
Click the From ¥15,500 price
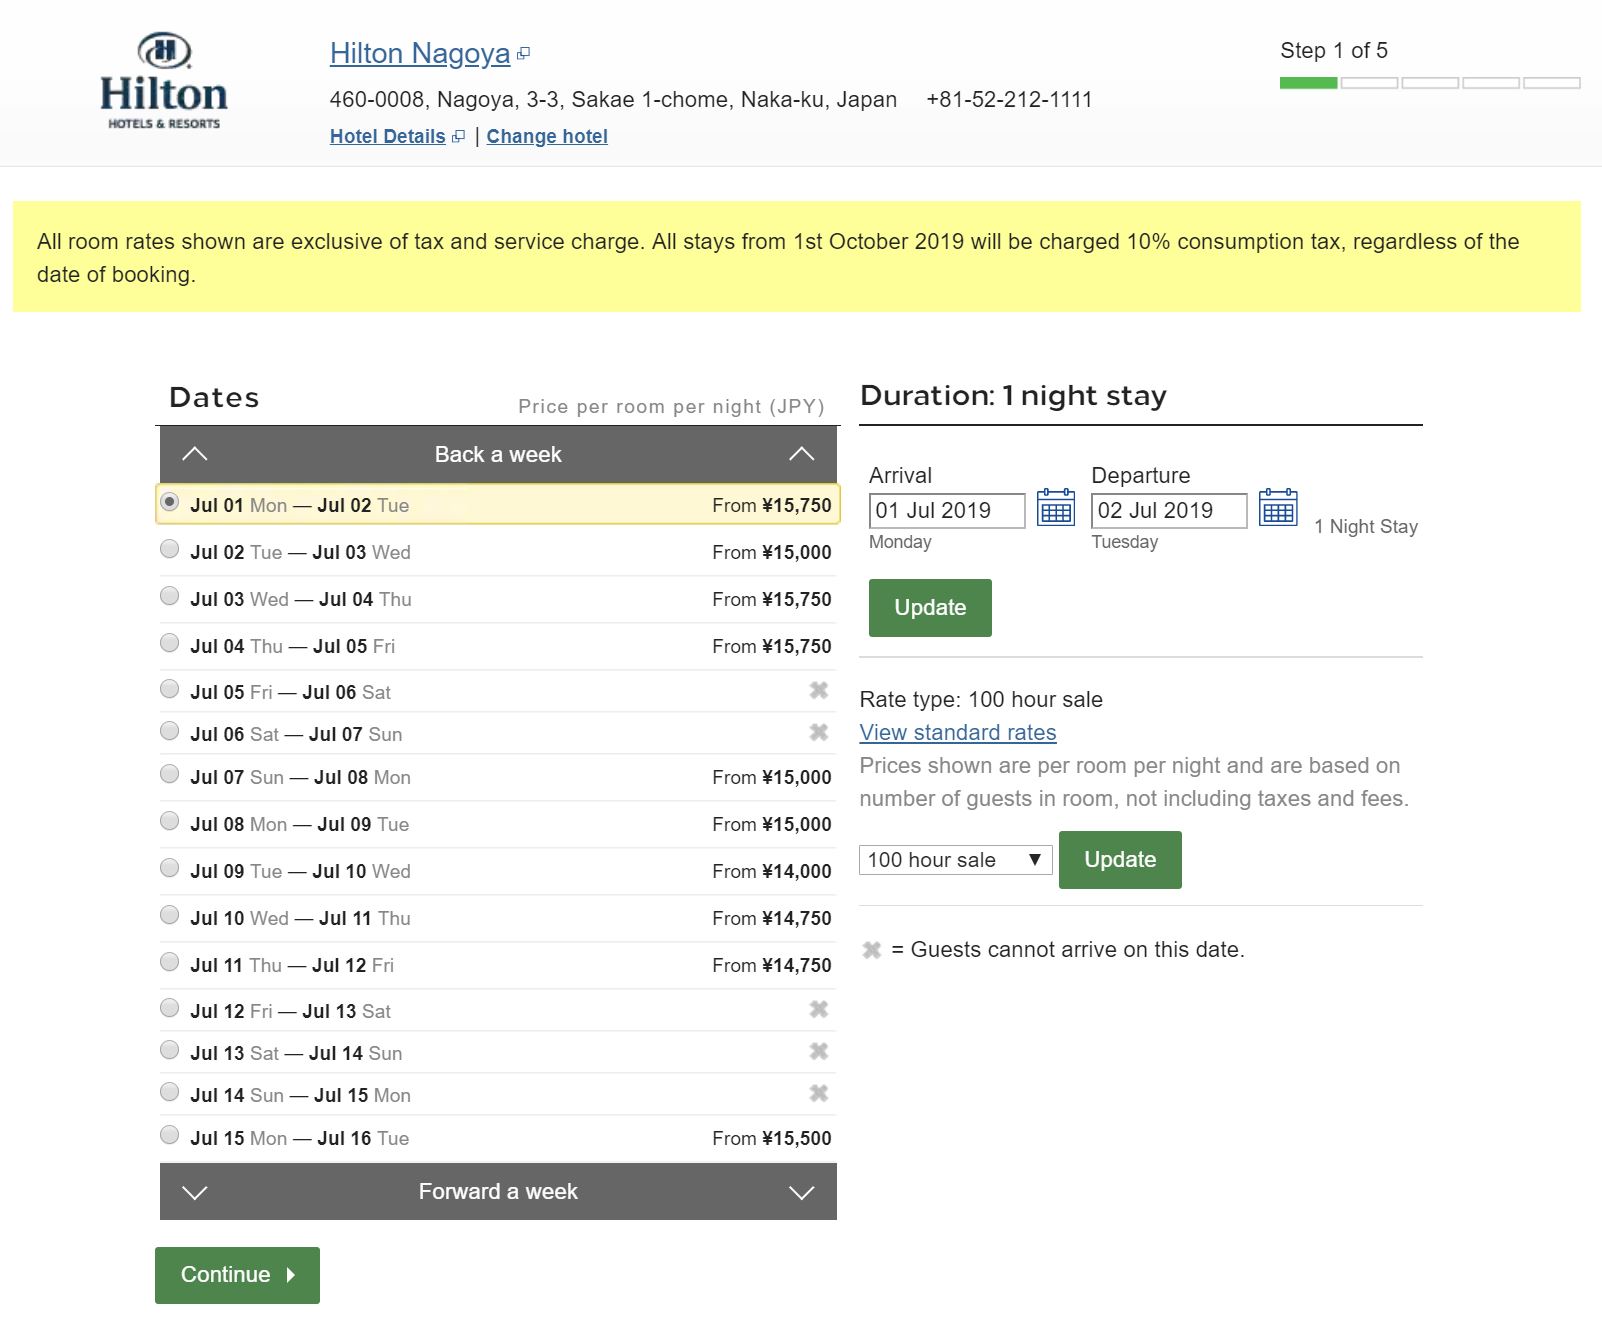pyautogui.click(x=772, y=1138)
